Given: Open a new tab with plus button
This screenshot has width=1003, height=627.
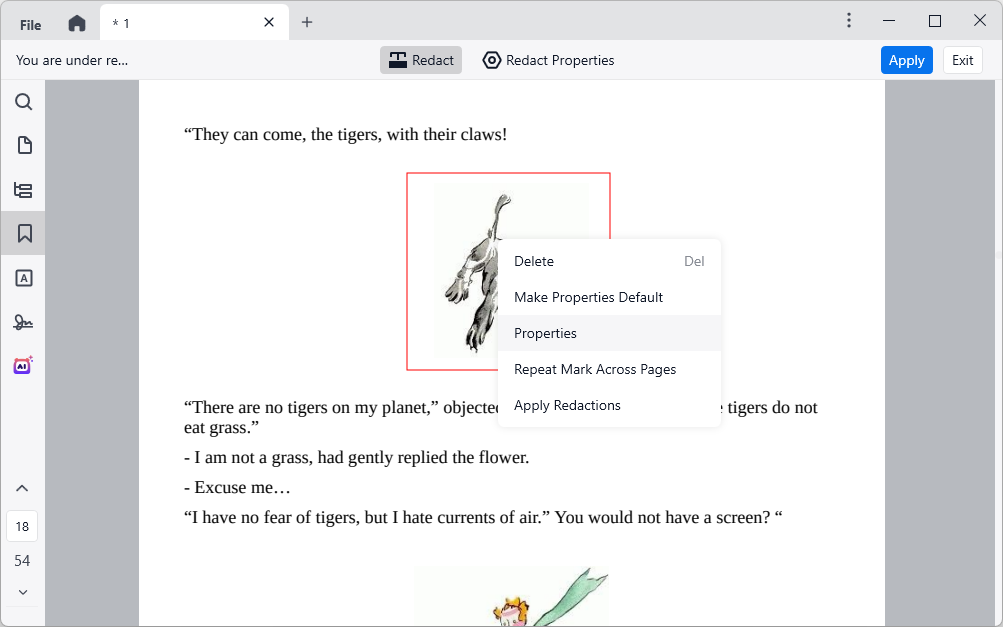Looking at the screenshot, I should pyautogui.click(x=307, y=22).
